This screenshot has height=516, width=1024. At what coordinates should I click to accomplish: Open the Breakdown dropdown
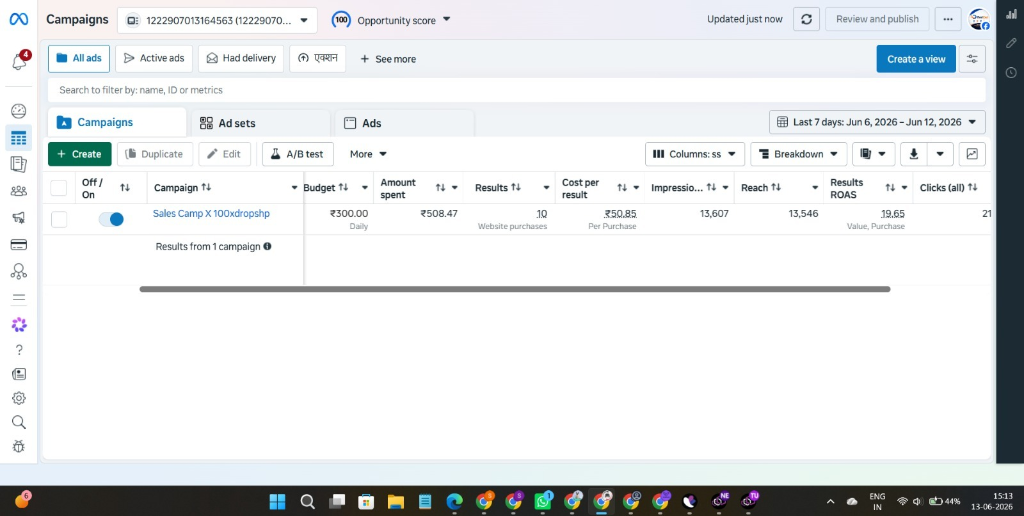(799, 154)
